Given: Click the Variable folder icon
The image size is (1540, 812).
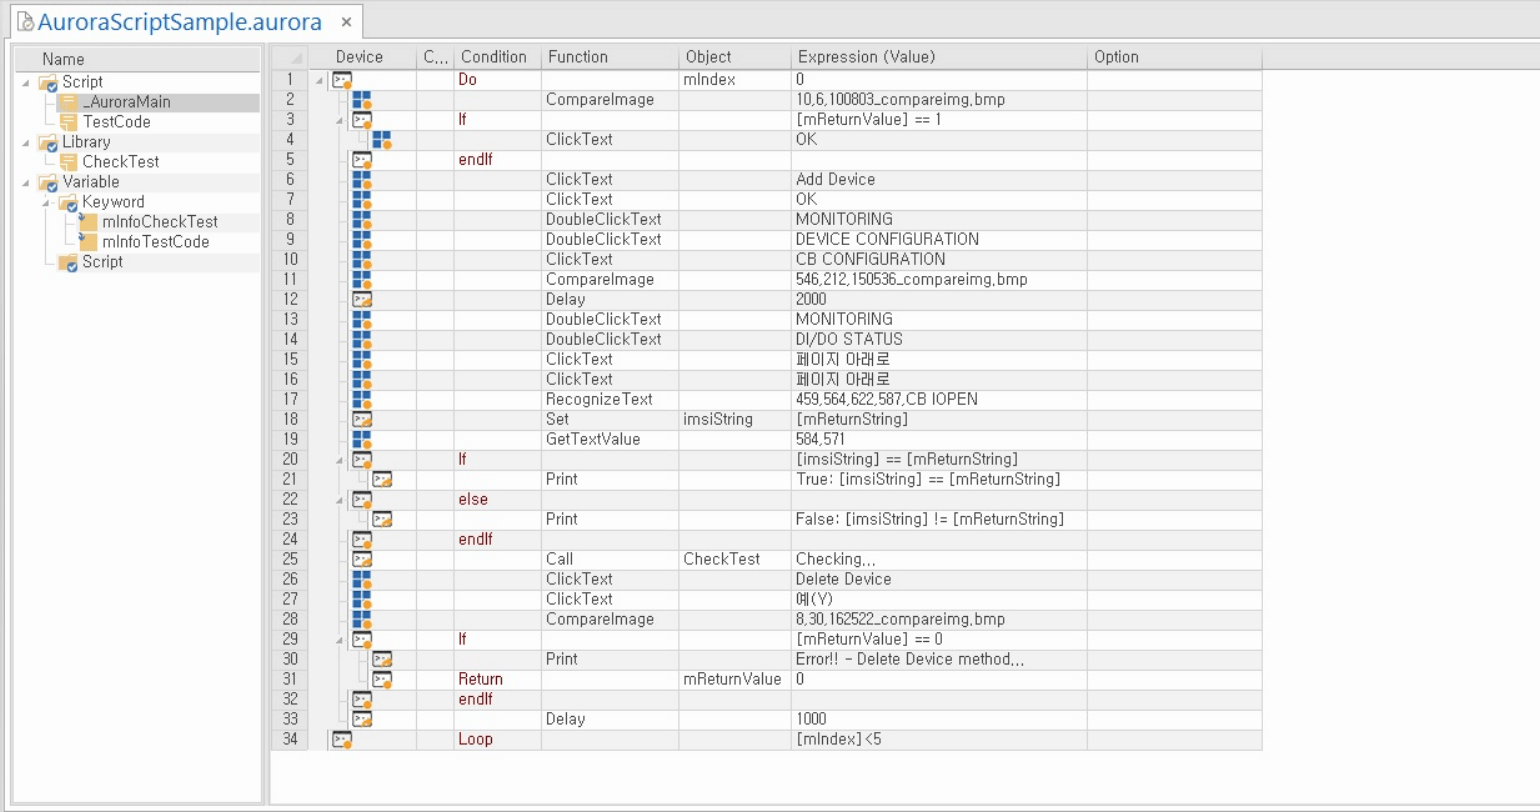Looking at the screenshot, I should pyautogui.click(x=48, y=183).
